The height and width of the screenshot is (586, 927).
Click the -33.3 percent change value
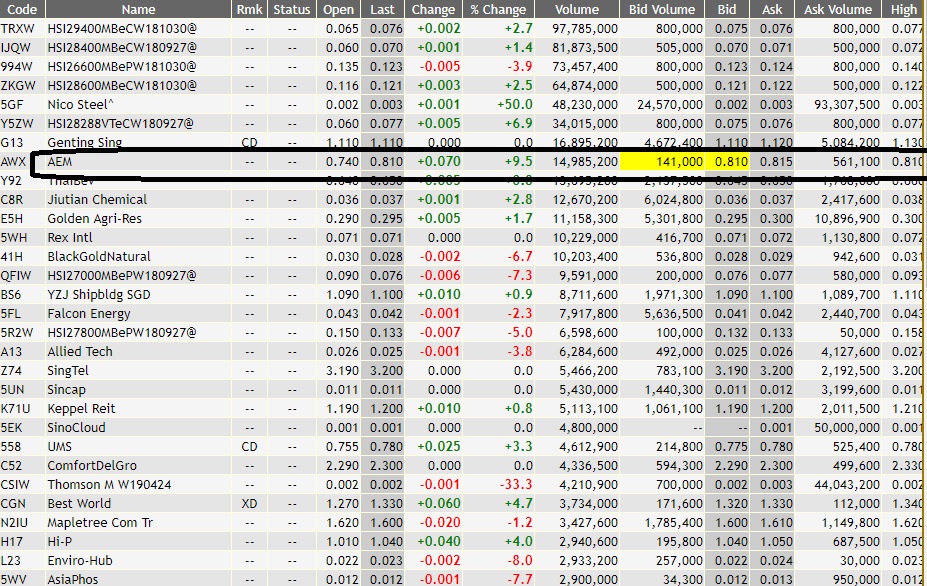pyautogui.click(x=516, y=484)
